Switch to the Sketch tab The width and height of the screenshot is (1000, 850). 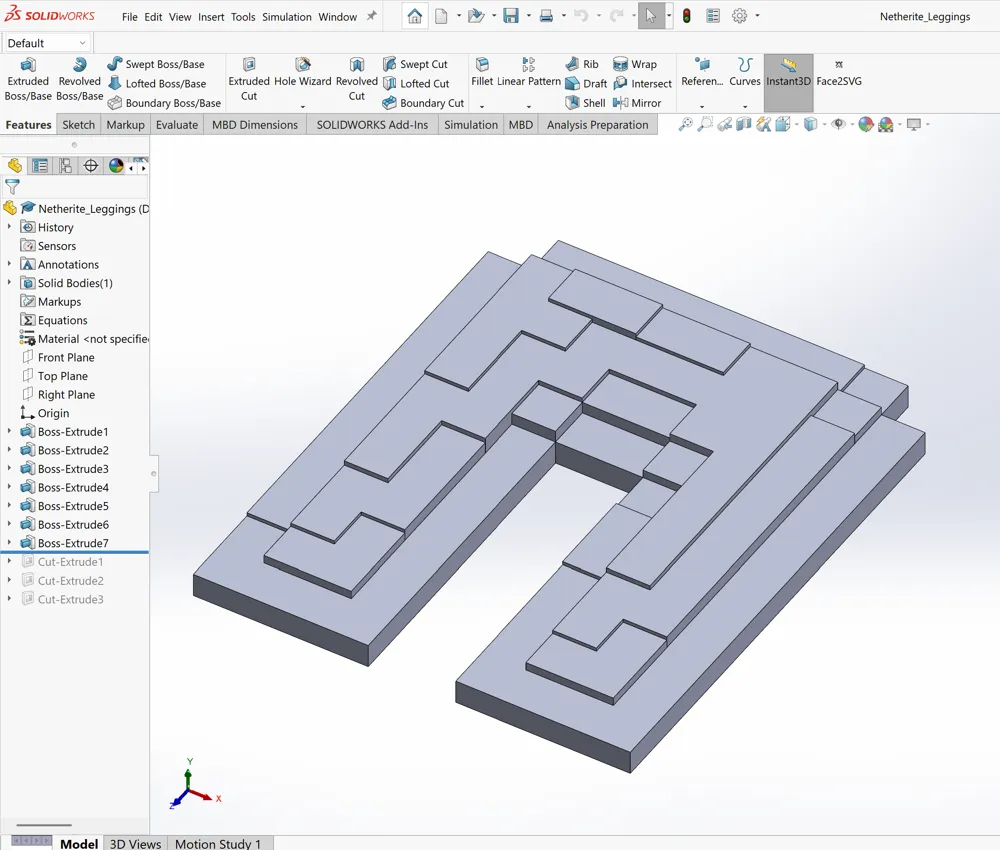pos(79,125)
